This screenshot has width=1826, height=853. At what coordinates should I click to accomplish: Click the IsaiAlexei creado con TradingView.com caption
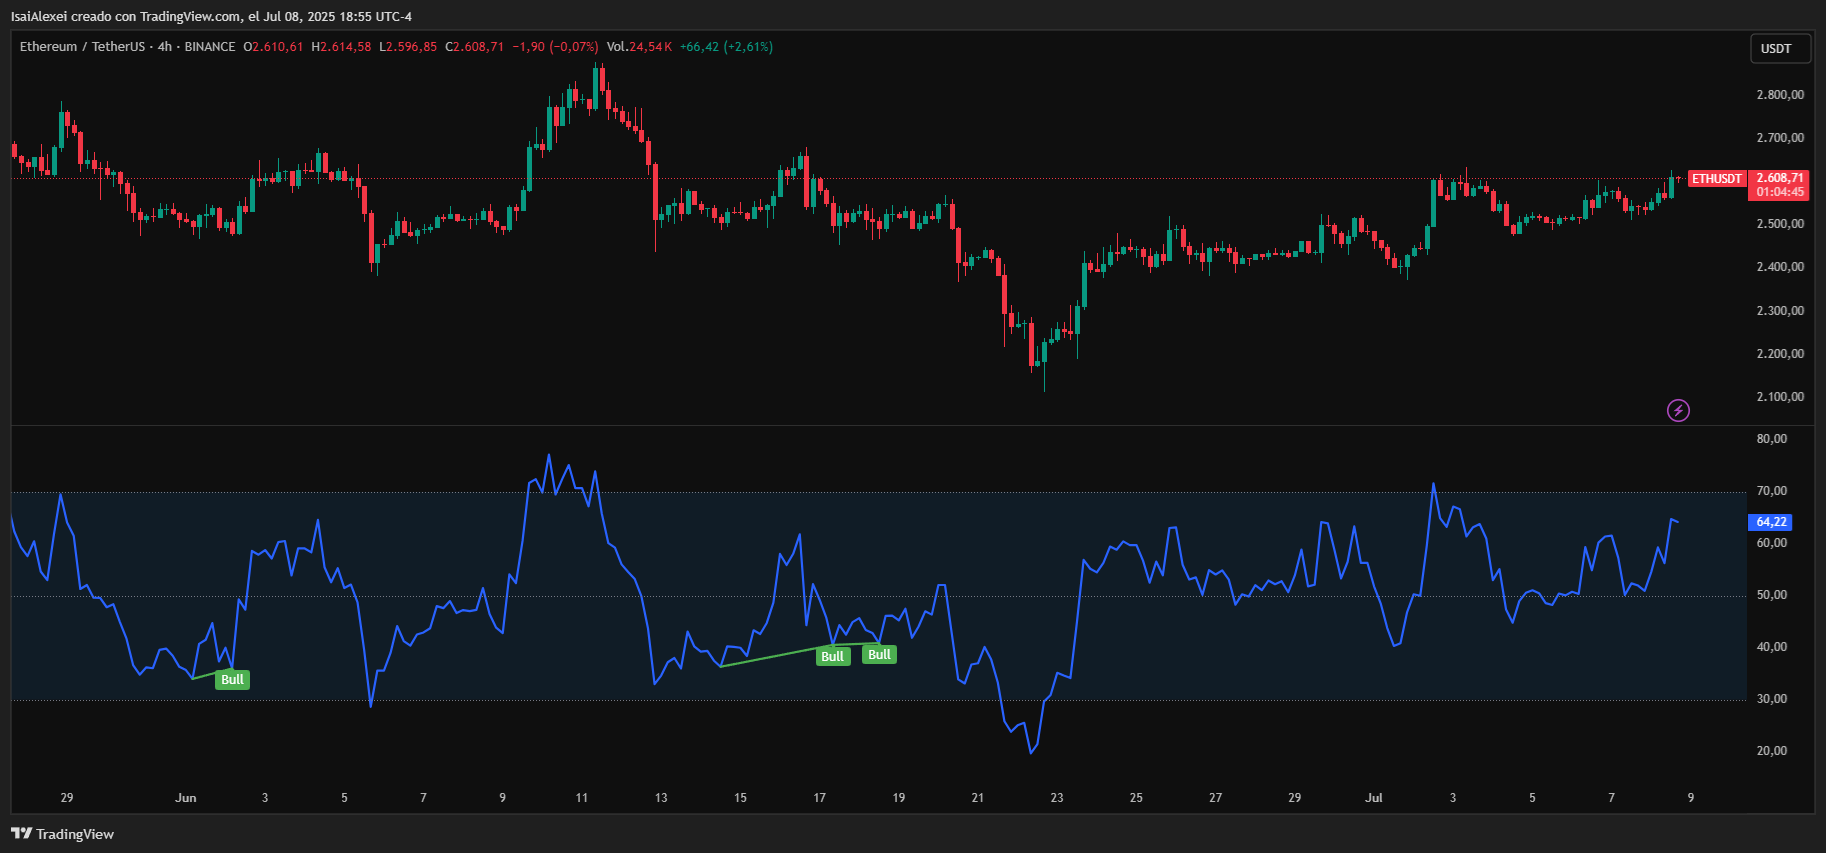pos(211,16)
